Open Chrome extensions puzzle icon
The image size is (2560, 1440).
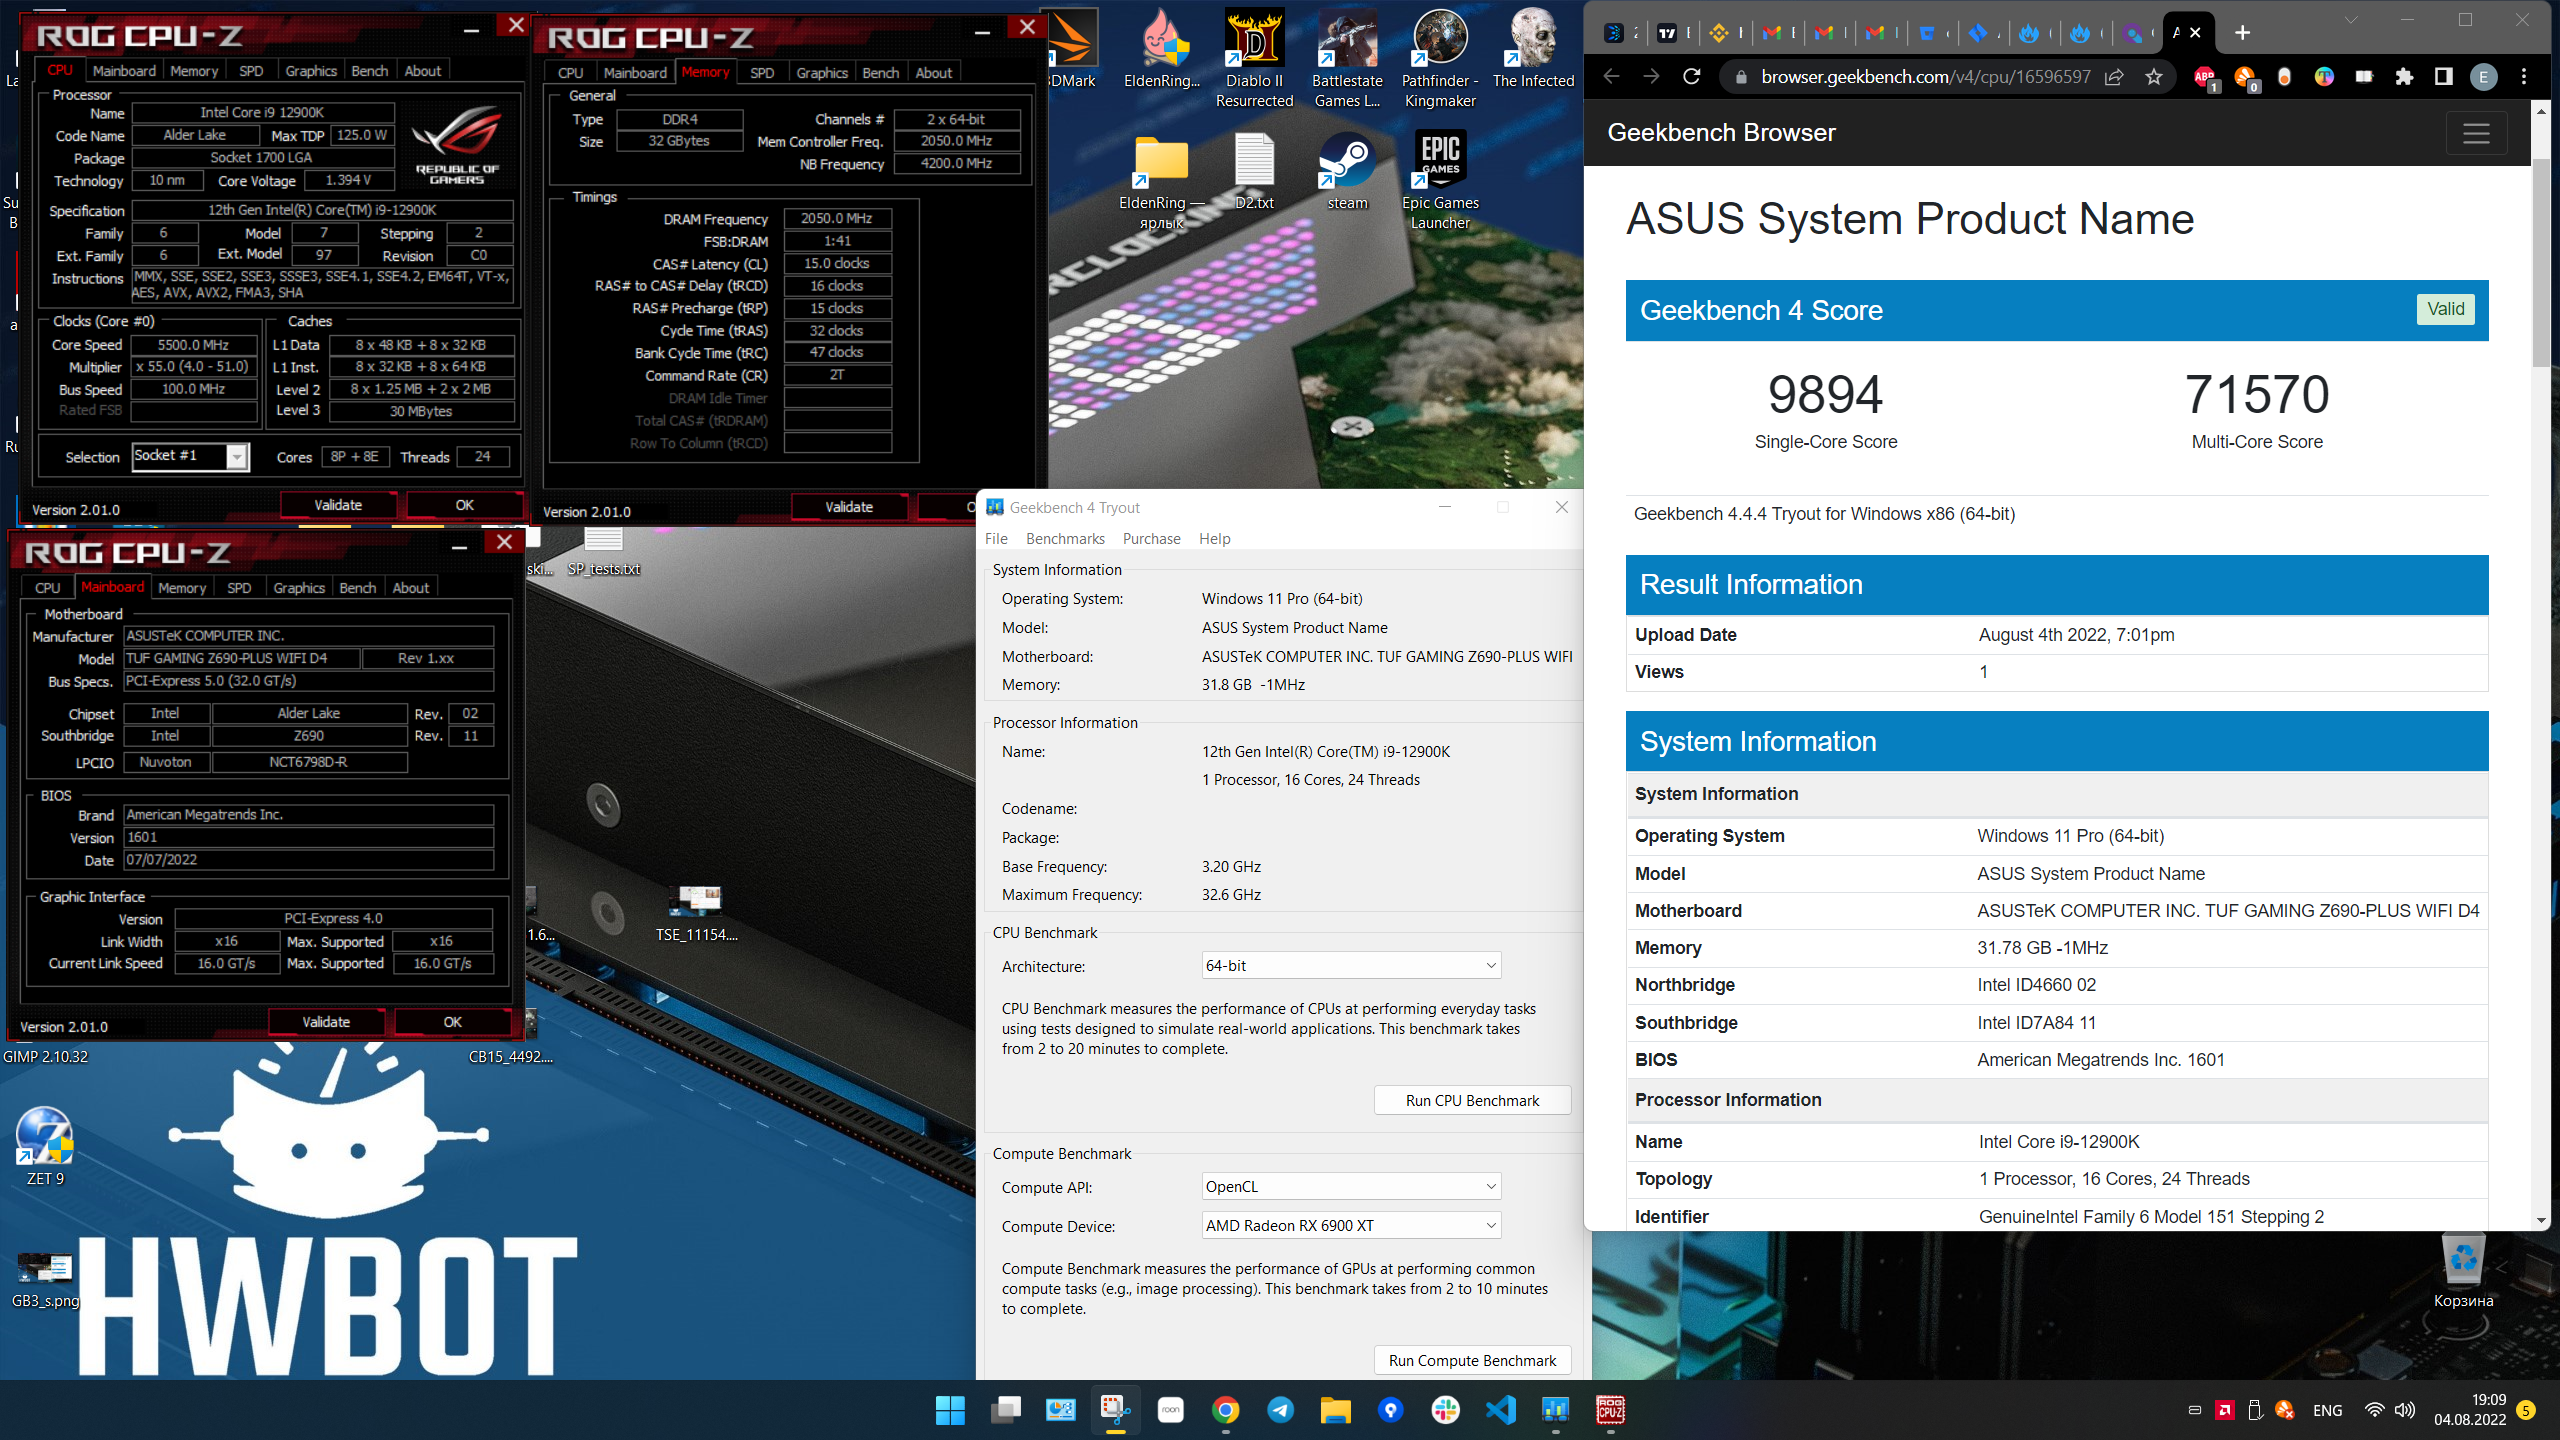coord(2404,77)
